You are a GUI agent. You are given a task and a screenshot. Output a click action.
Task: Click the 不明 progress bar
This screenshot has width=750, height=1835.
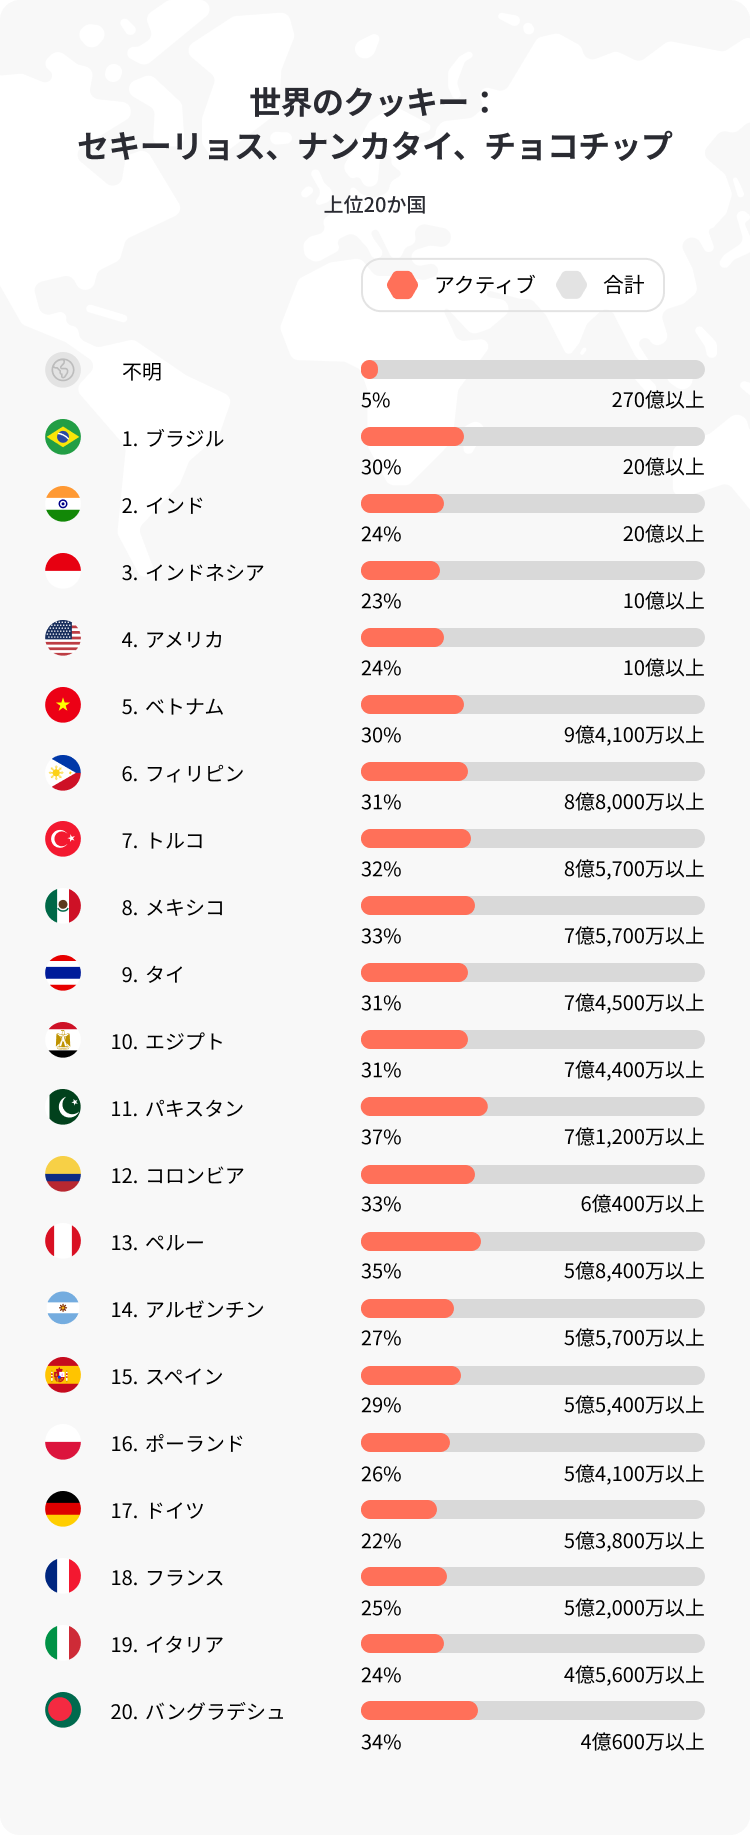(x=532, y=370)
